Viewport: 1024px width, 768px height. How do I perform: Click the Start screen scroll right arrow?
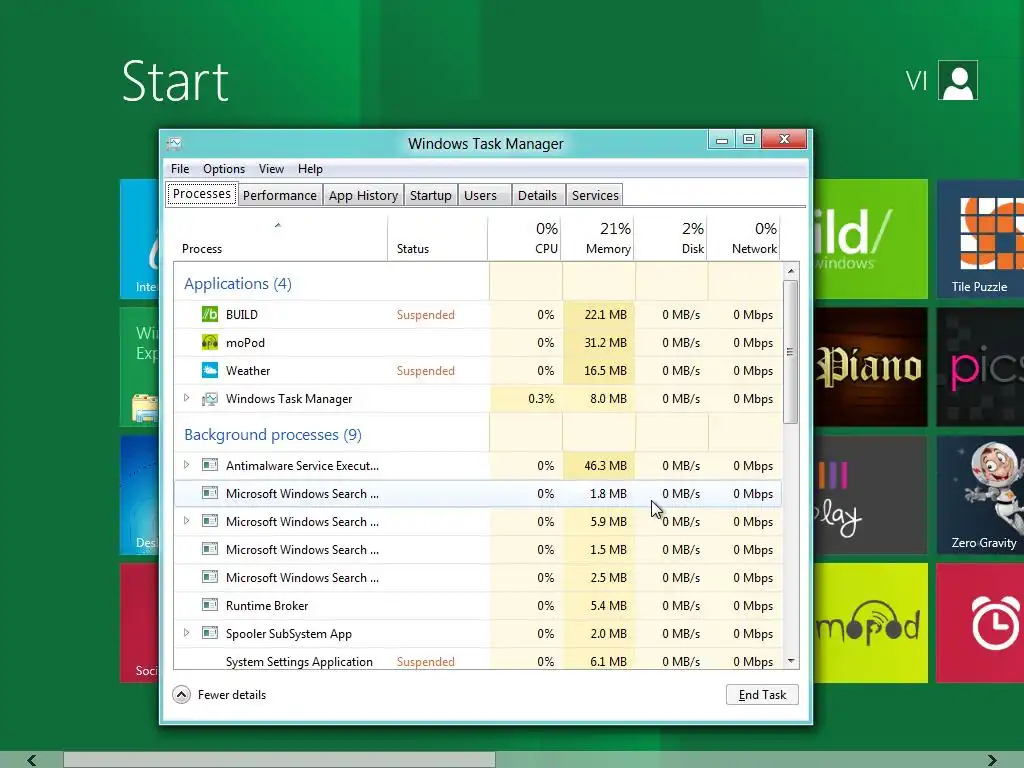coord(992,760)
